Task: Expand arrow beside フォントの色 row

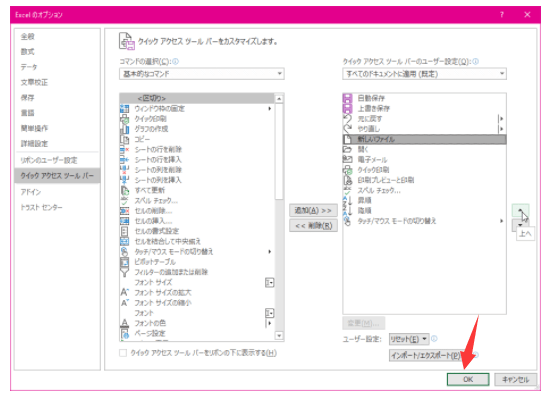Action: [270, 323]
